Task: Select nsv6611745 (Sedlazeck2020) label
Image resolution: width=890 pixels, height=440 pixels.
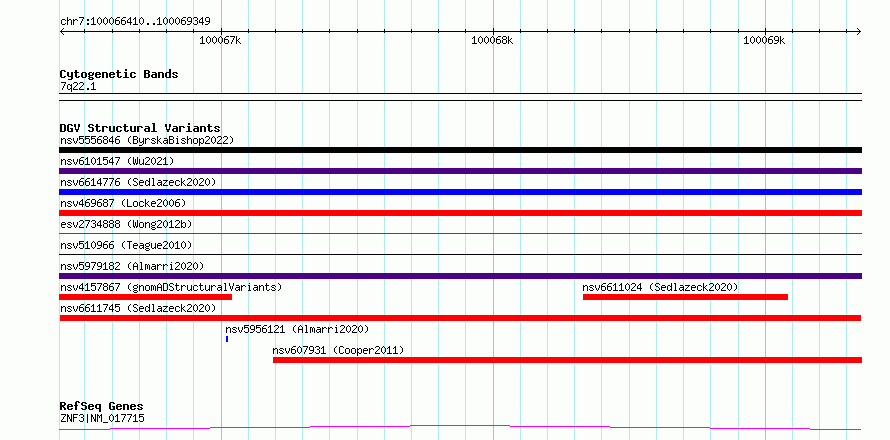Action: coord(138,308)
